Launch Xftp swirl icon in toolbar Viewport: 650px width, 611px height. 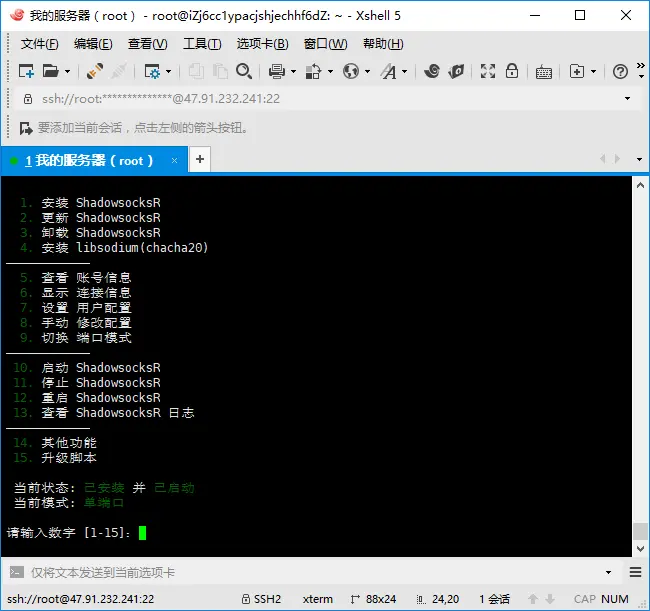pos(432,71)
